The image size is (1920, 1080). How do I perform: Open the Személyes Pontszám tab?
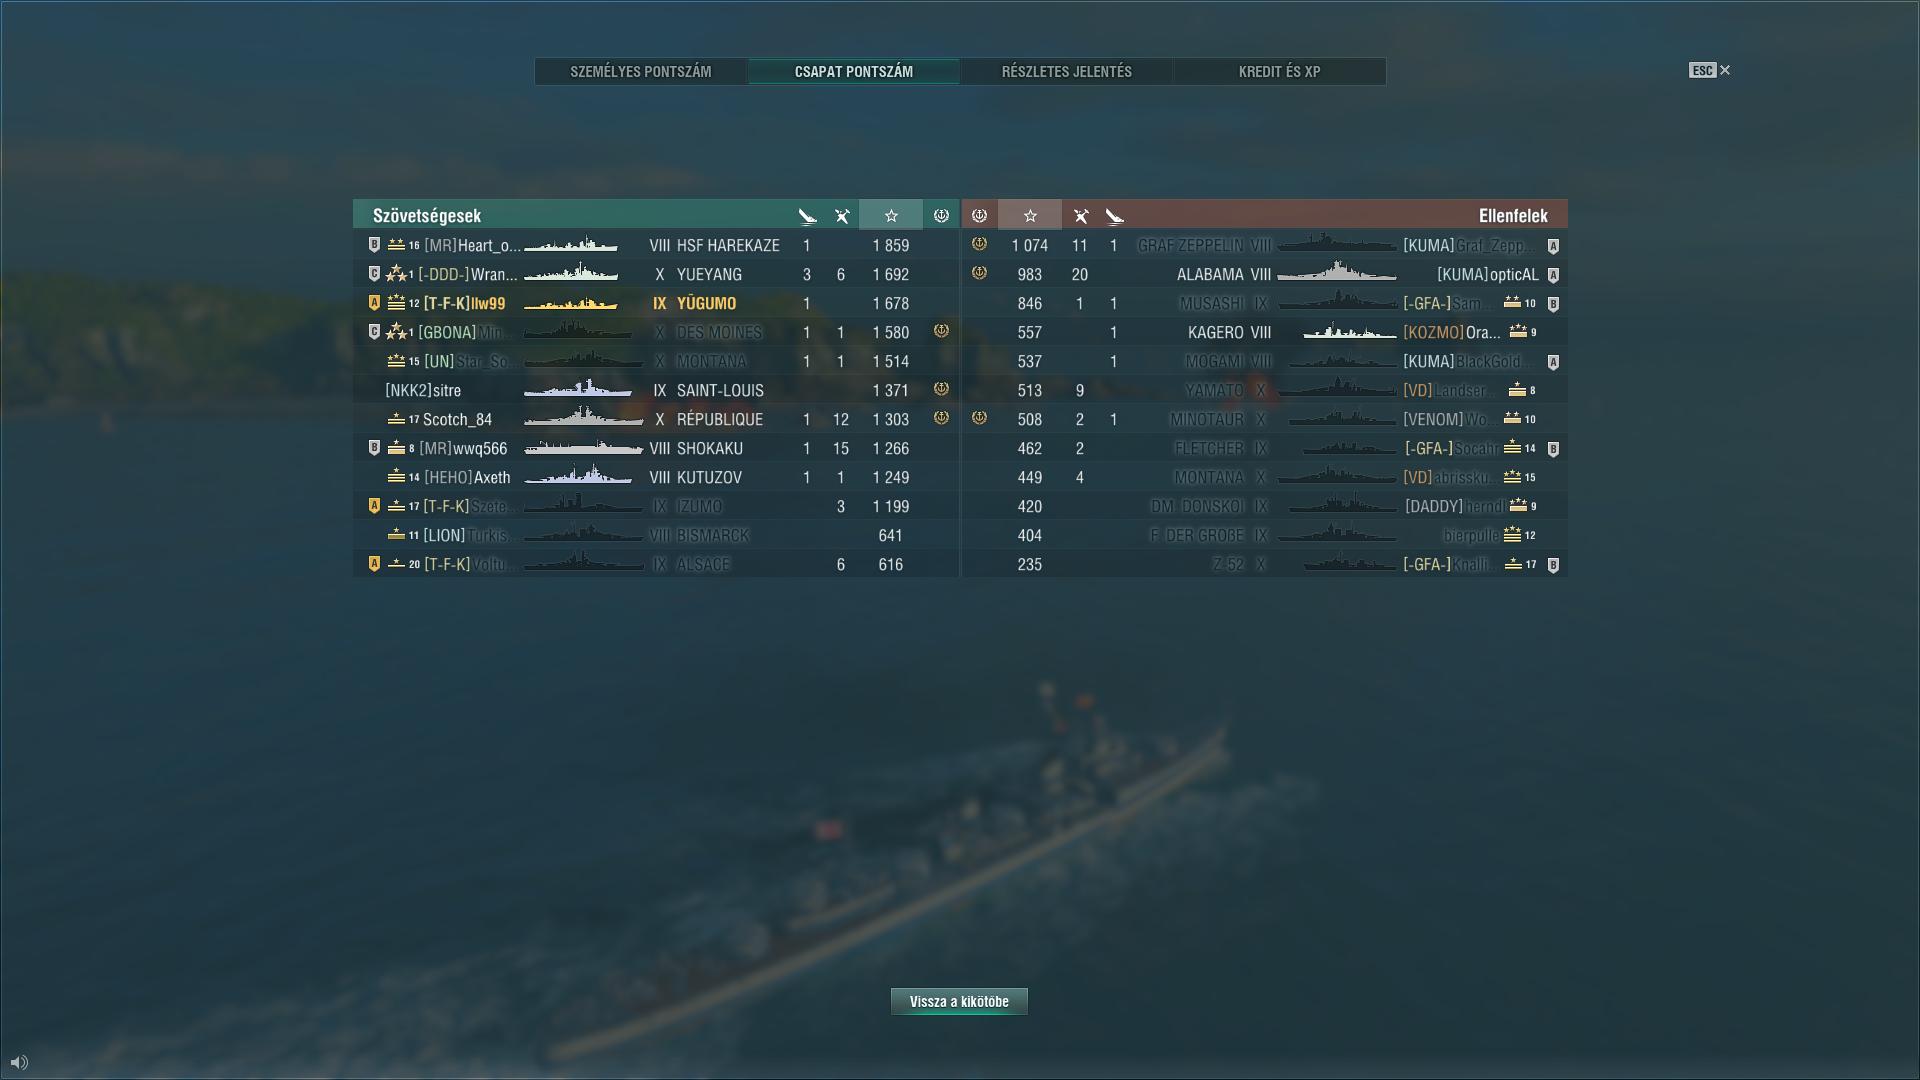click(x=641, y=72)
